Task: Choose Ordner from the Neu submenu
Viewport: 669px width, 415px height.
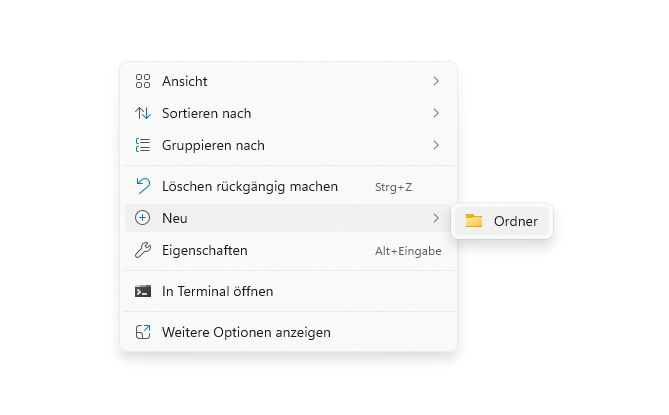Action: (502, 221)
